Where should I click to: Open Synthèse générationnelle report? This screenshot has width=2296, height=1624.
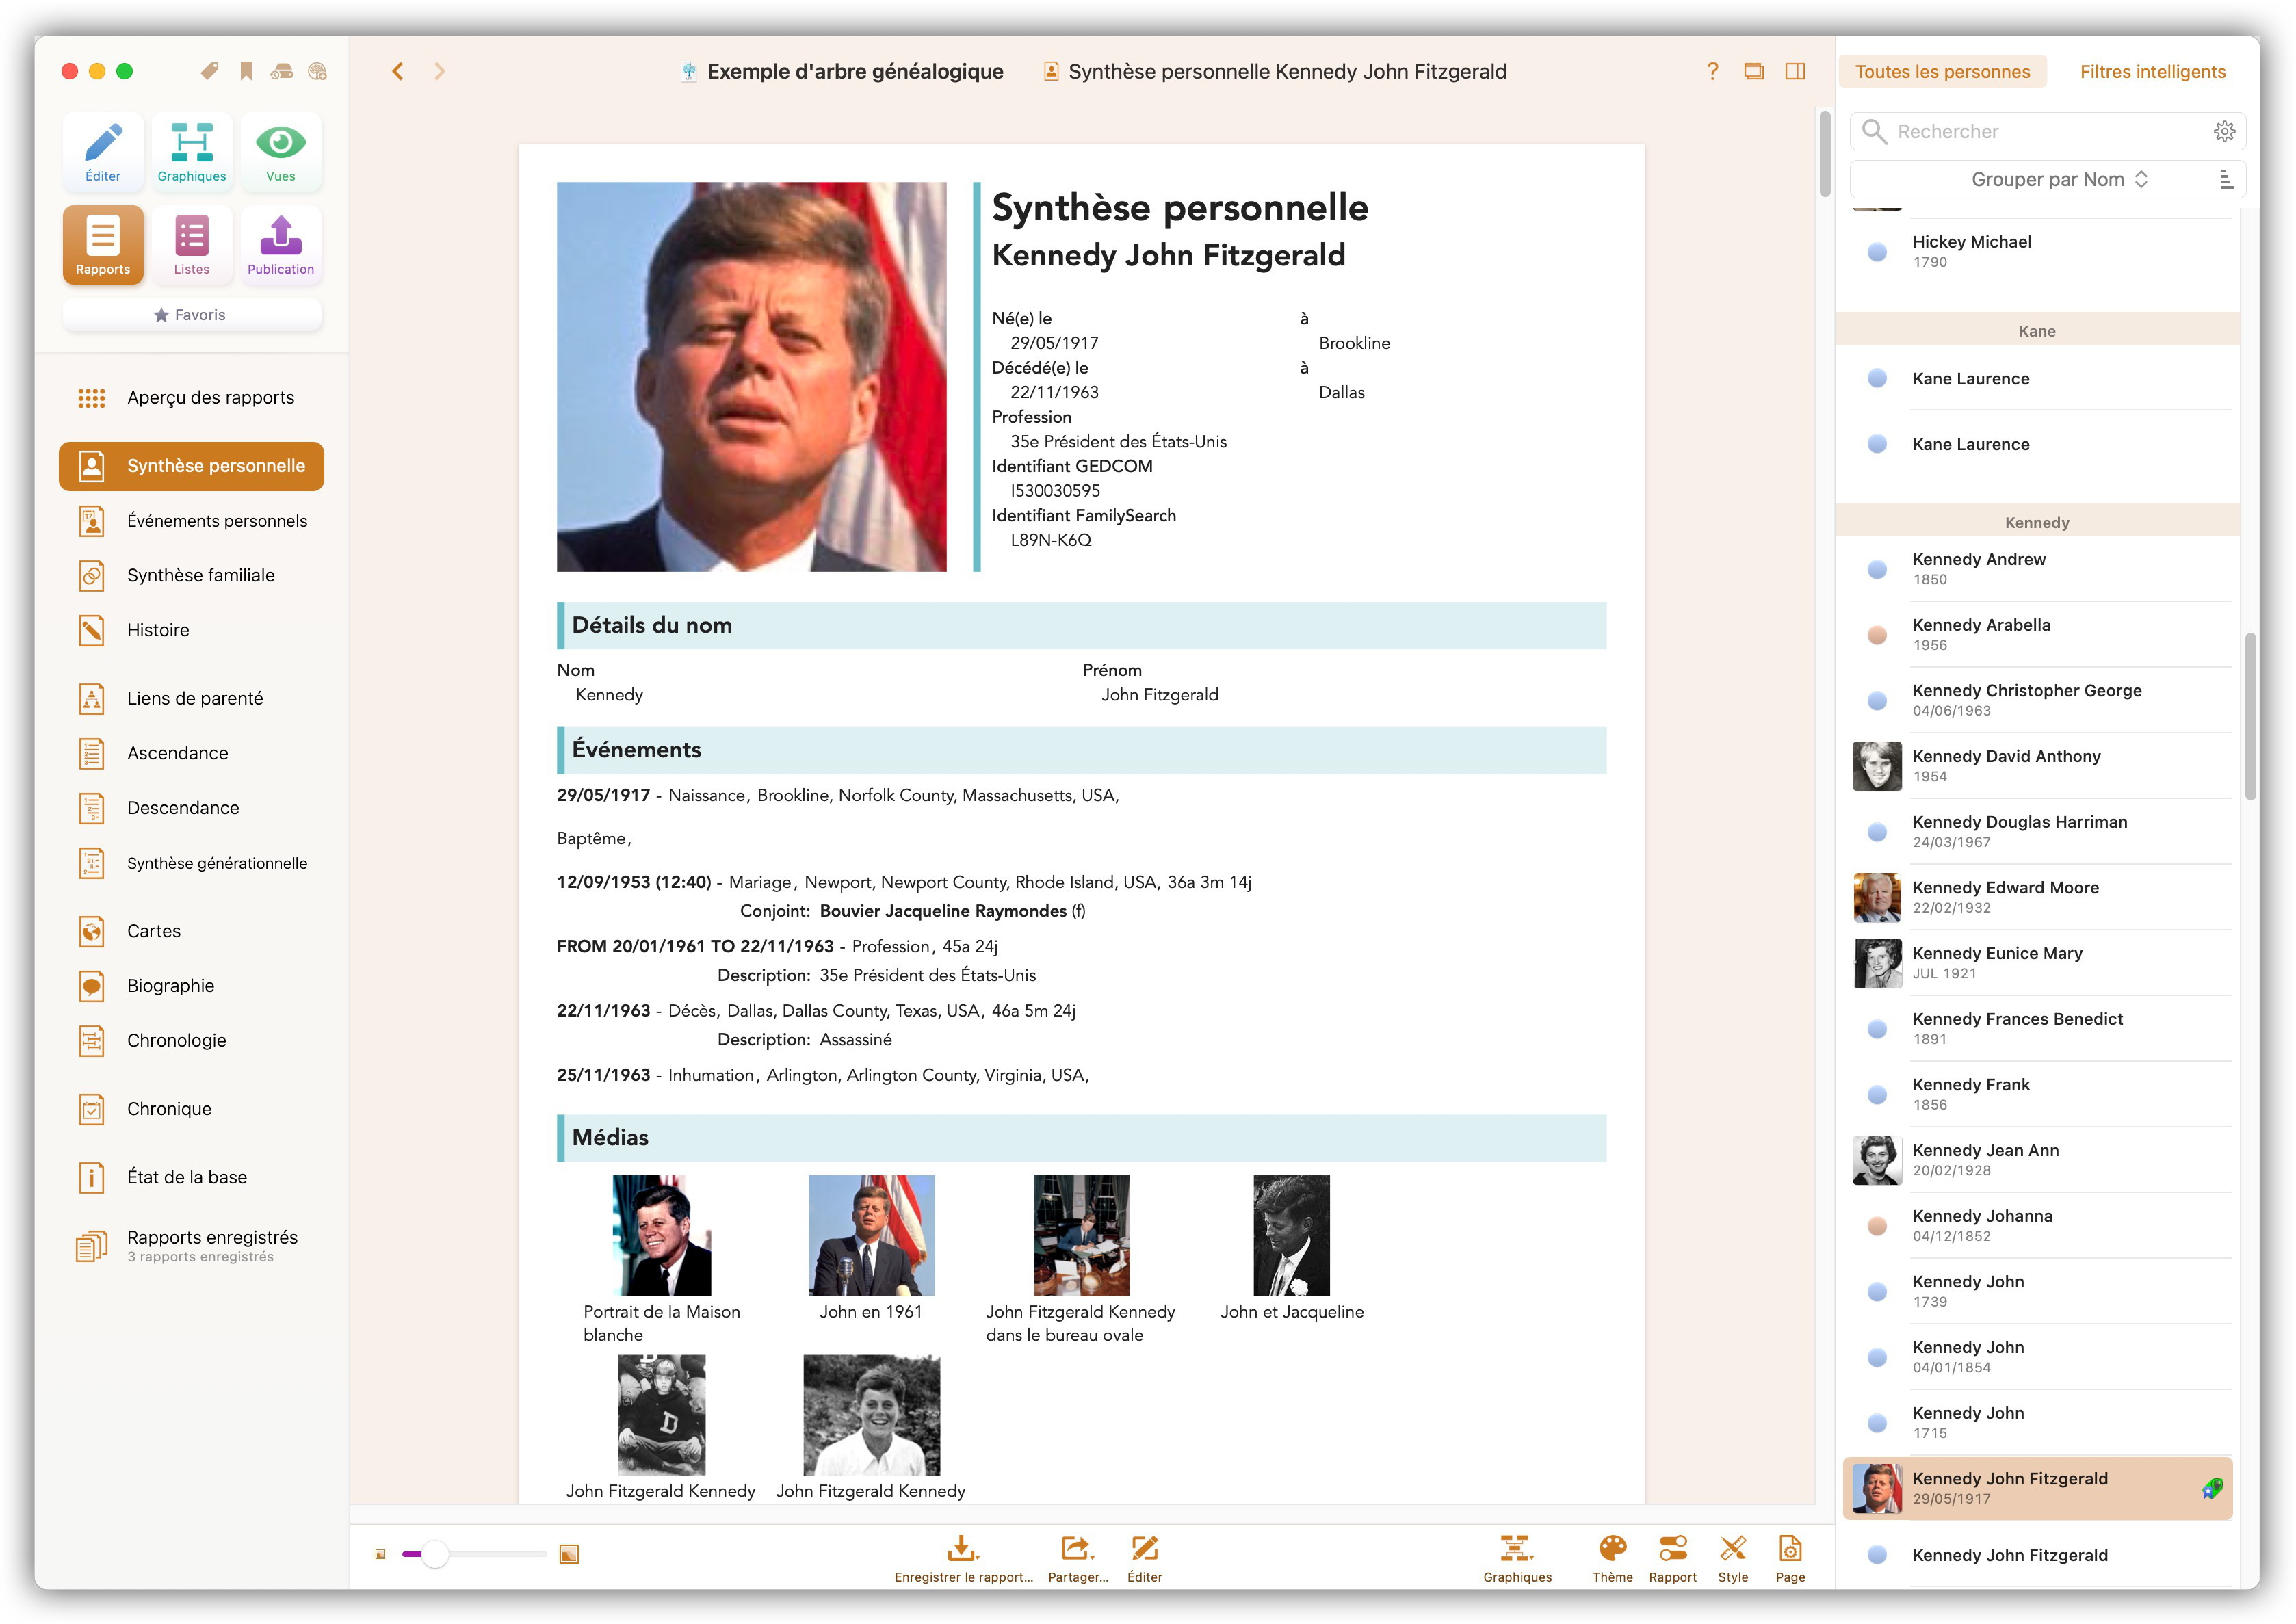pos(192,863)
